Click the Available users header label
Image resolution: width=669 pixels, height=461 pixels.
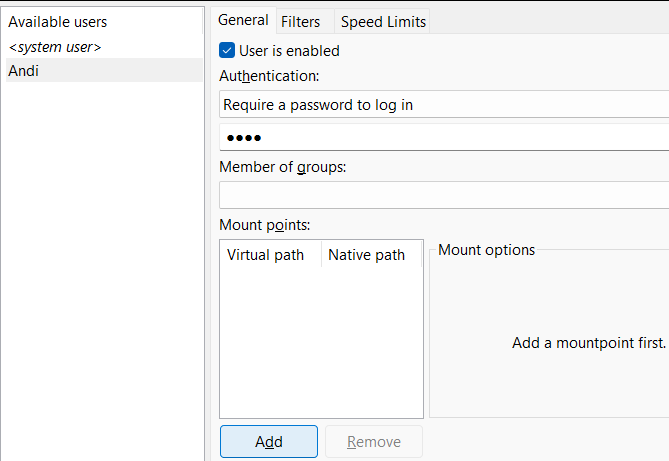click(x=57, y=21)
